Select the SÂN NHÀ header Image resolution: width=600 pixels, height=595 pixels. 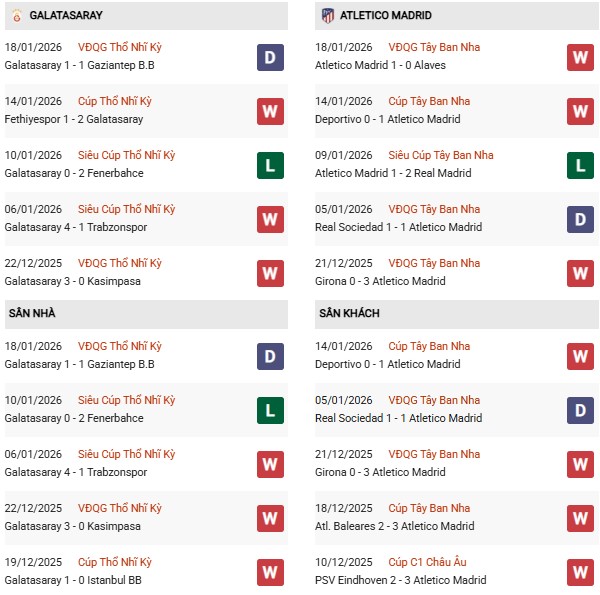(x=32, y=314)
